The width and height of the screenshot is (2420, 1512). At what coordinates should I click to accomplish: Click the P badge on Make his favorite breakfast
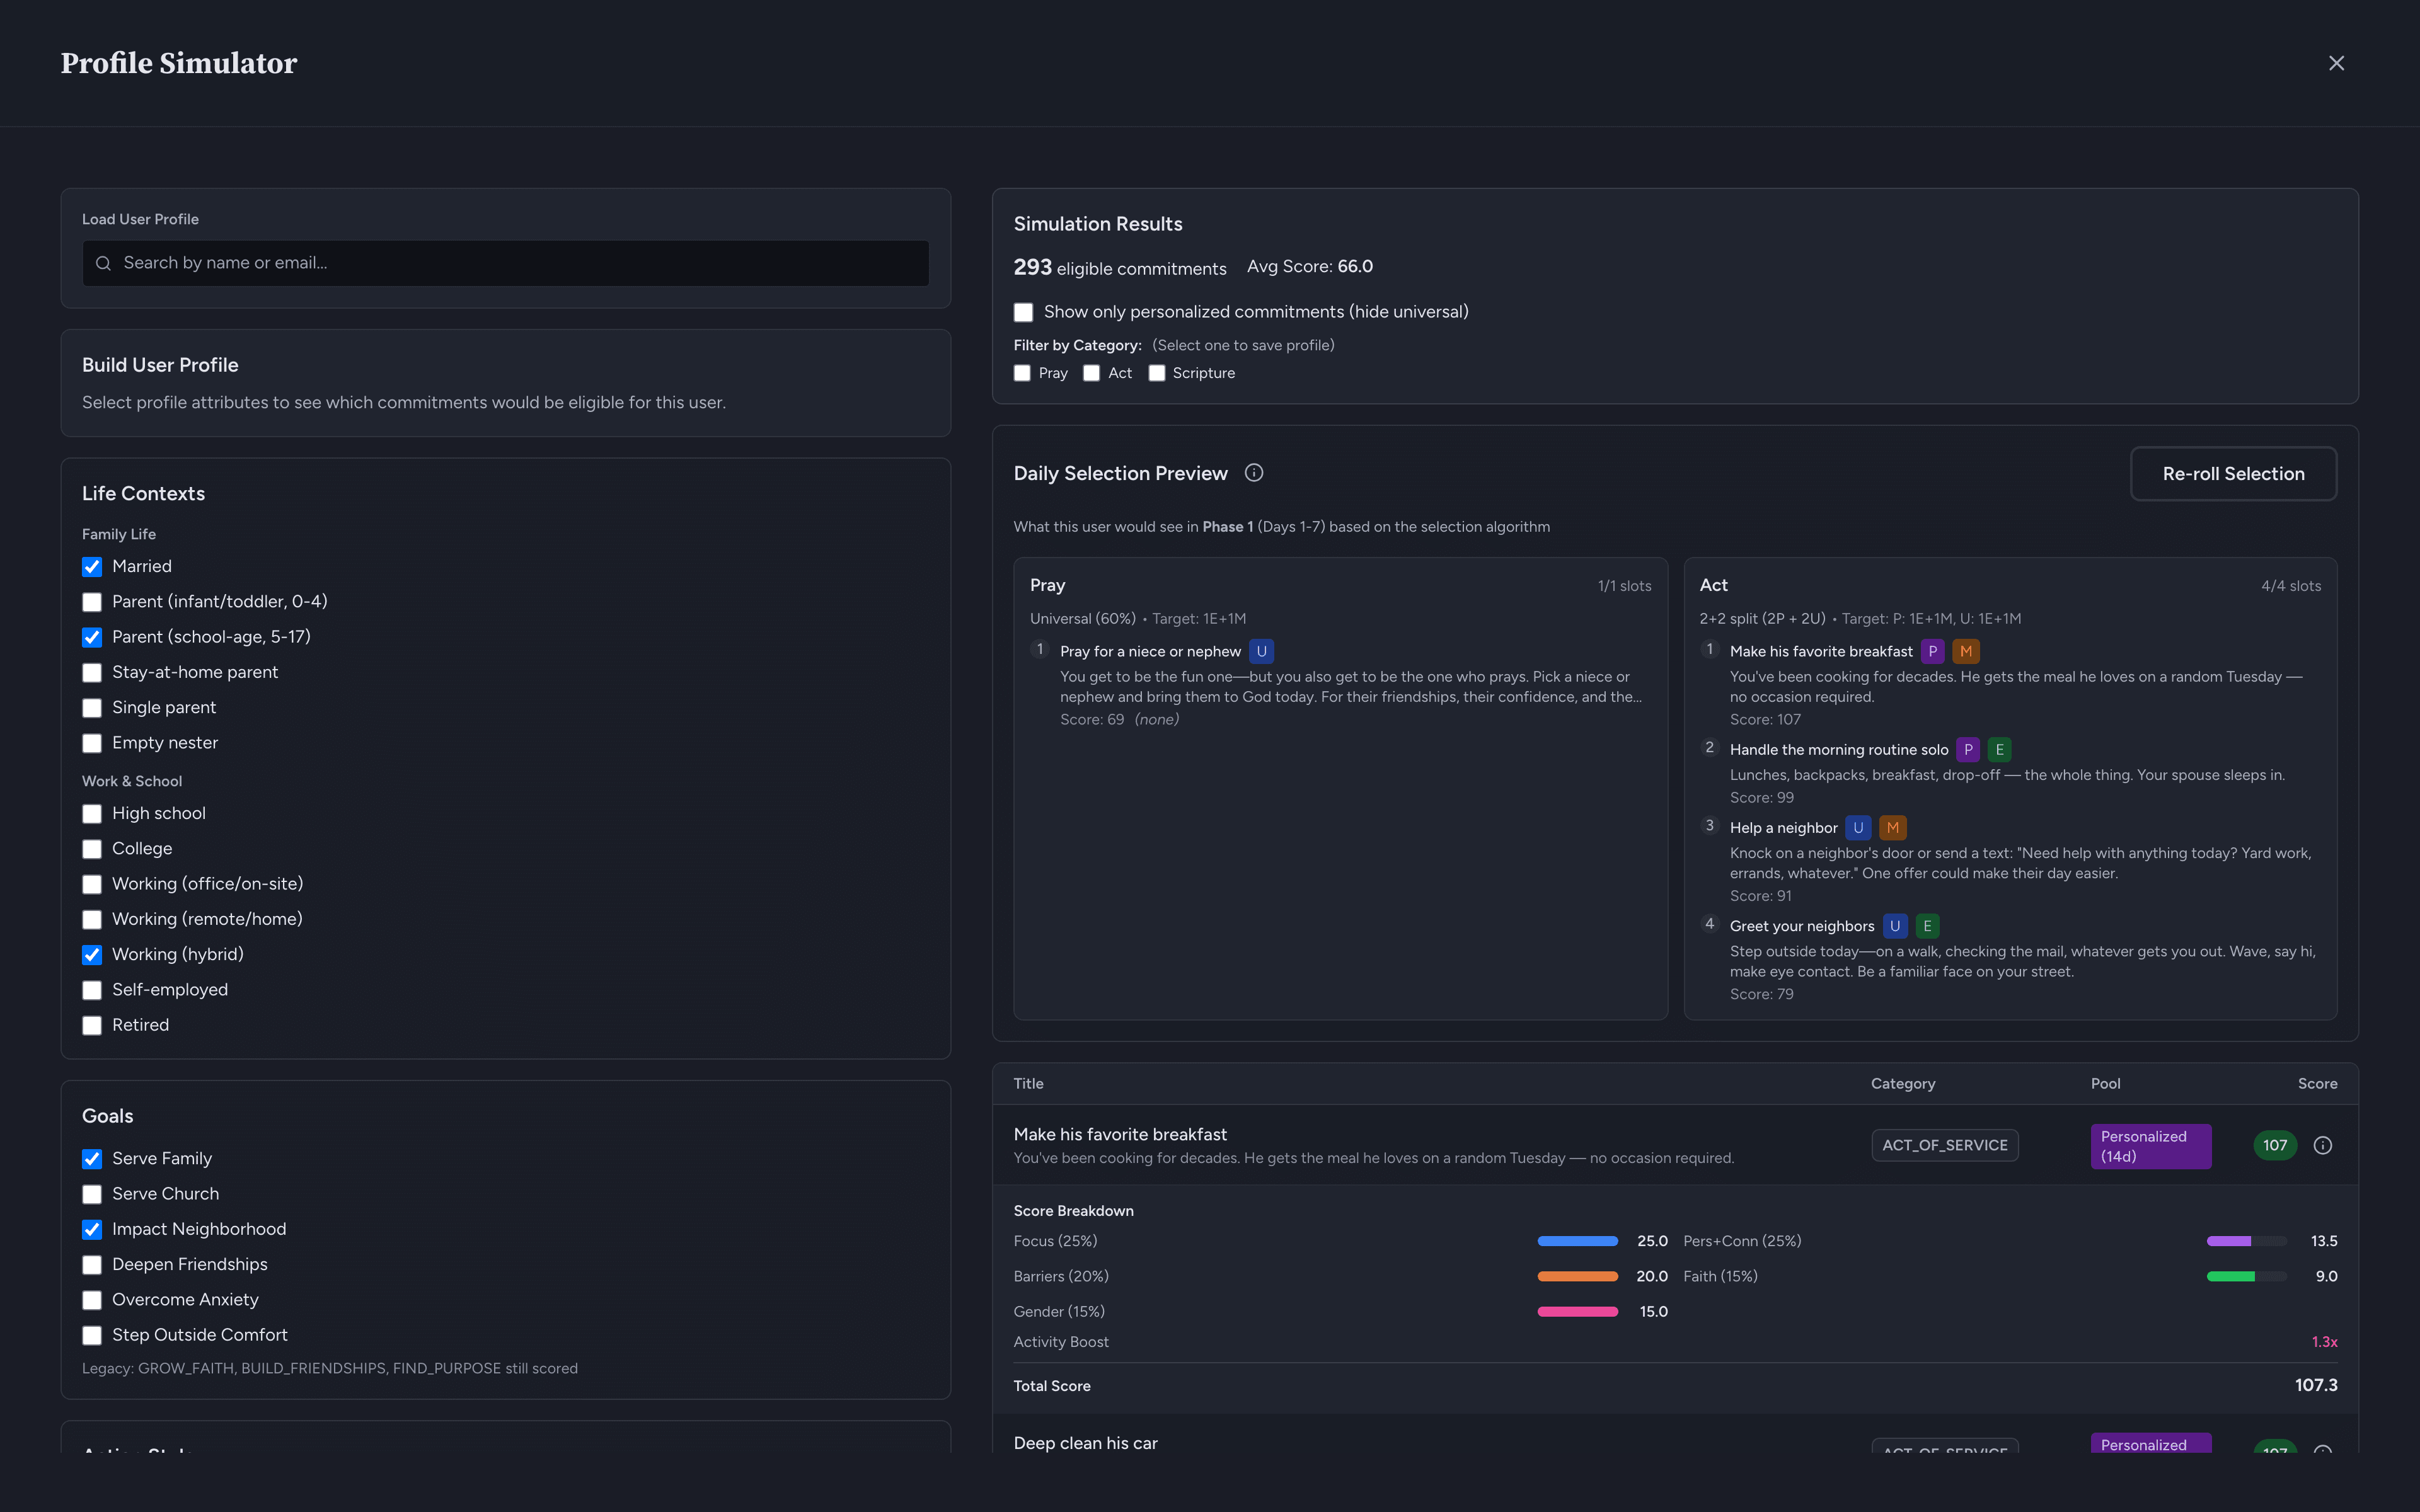tap(1933, 651)
